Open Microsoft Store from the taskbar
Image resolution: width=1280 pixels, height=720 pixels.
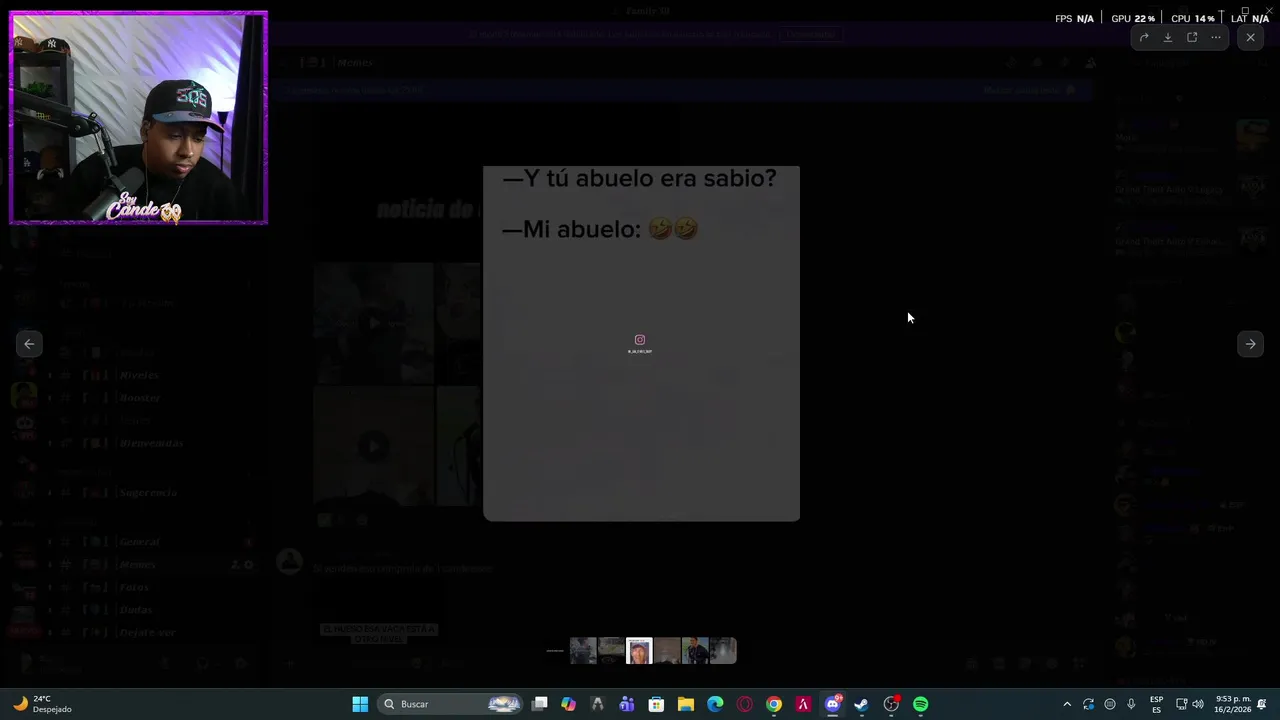(x=656, y=704)
